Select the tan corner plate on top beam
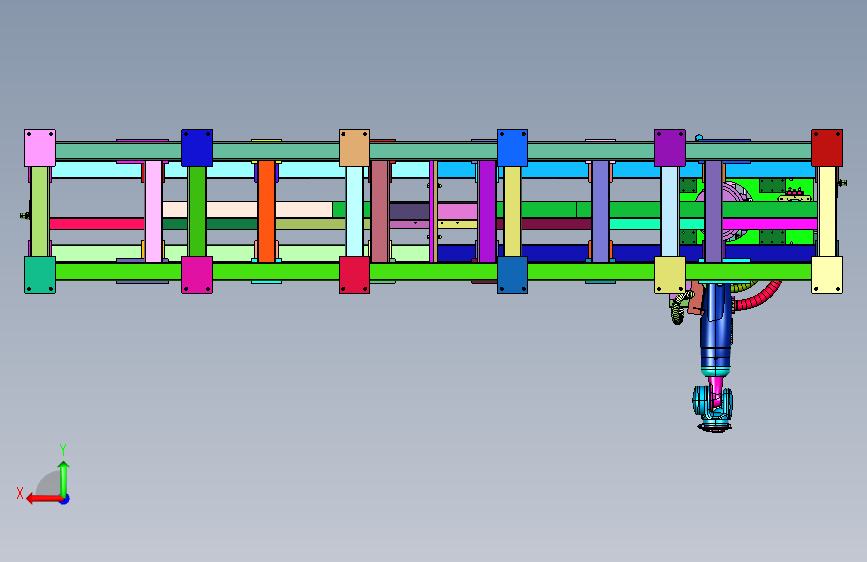This screenshot has height=562, width=867. [x=354, y=148]
